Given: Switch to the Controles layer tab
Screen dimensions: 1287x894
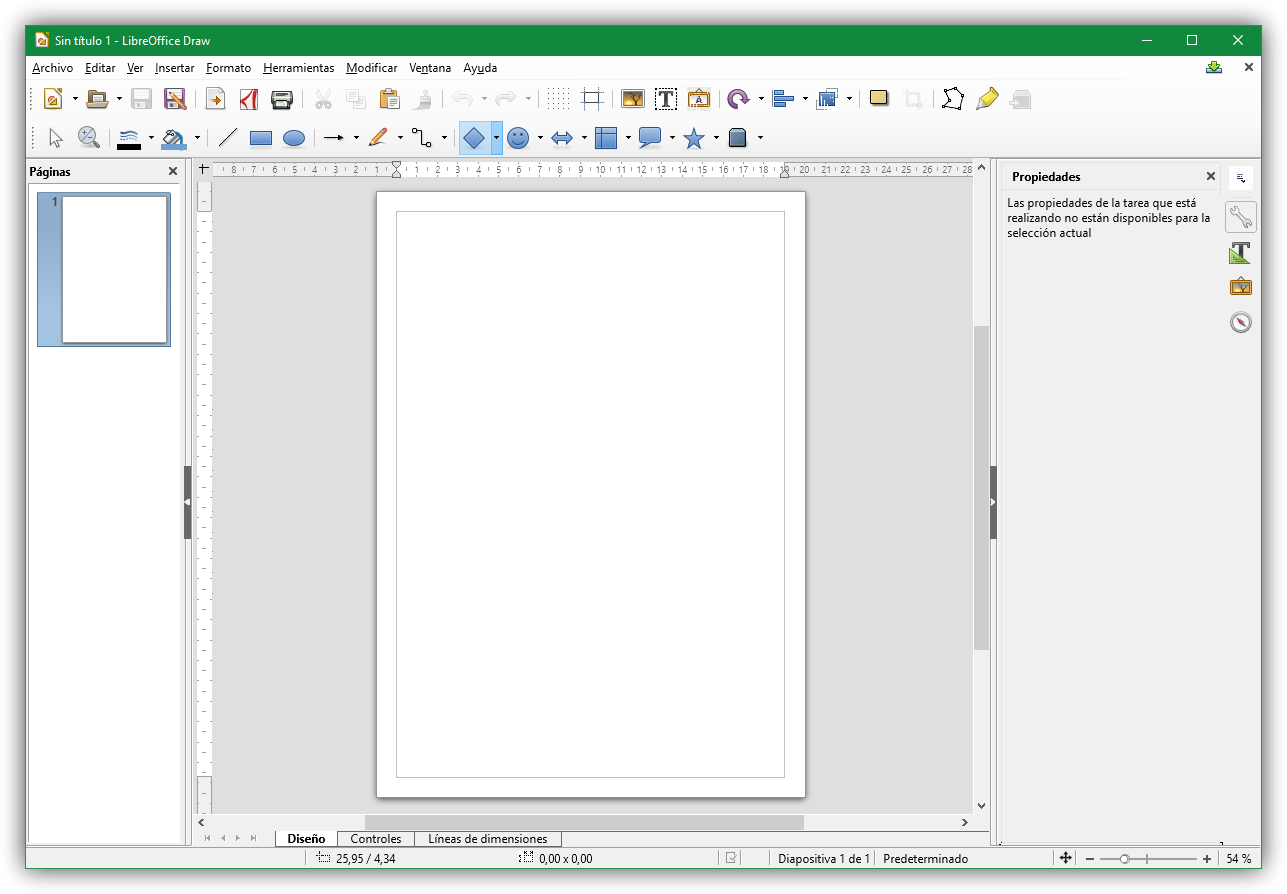Looking at the screenshot, I should point(376,839).
